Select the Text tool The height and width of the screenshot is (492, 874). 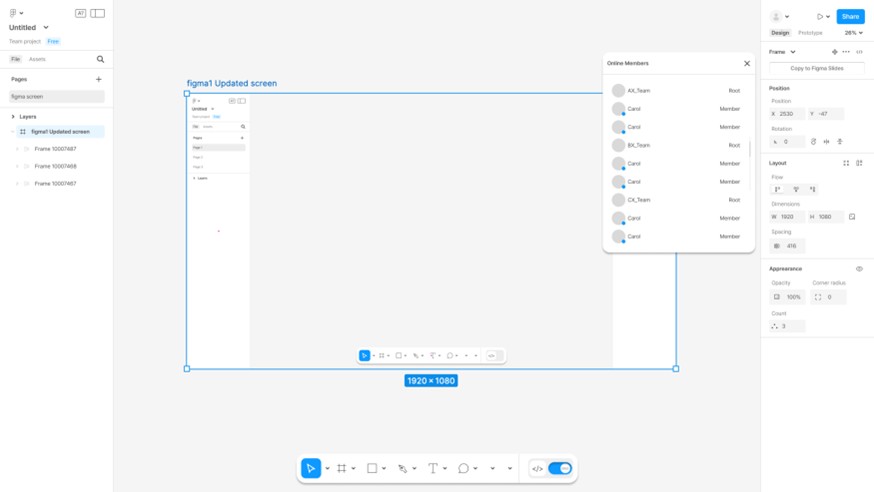pyautogui.click(x=433, y=469)
